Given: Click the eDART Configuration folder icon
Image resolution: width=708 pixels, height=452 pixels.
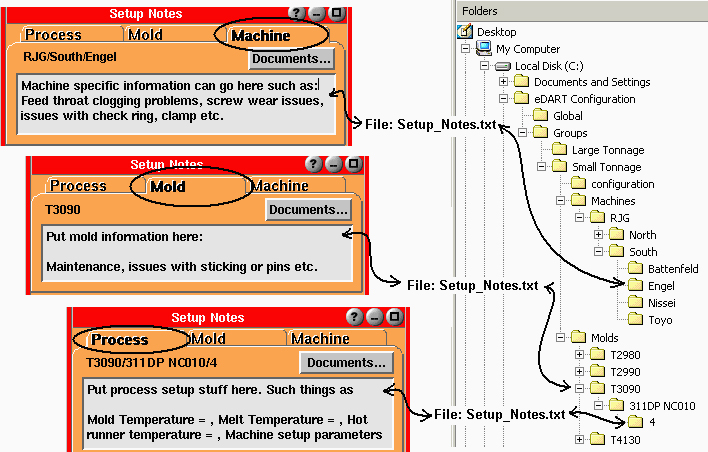Looking at the screenshot, I should click(x=522, y=98).
